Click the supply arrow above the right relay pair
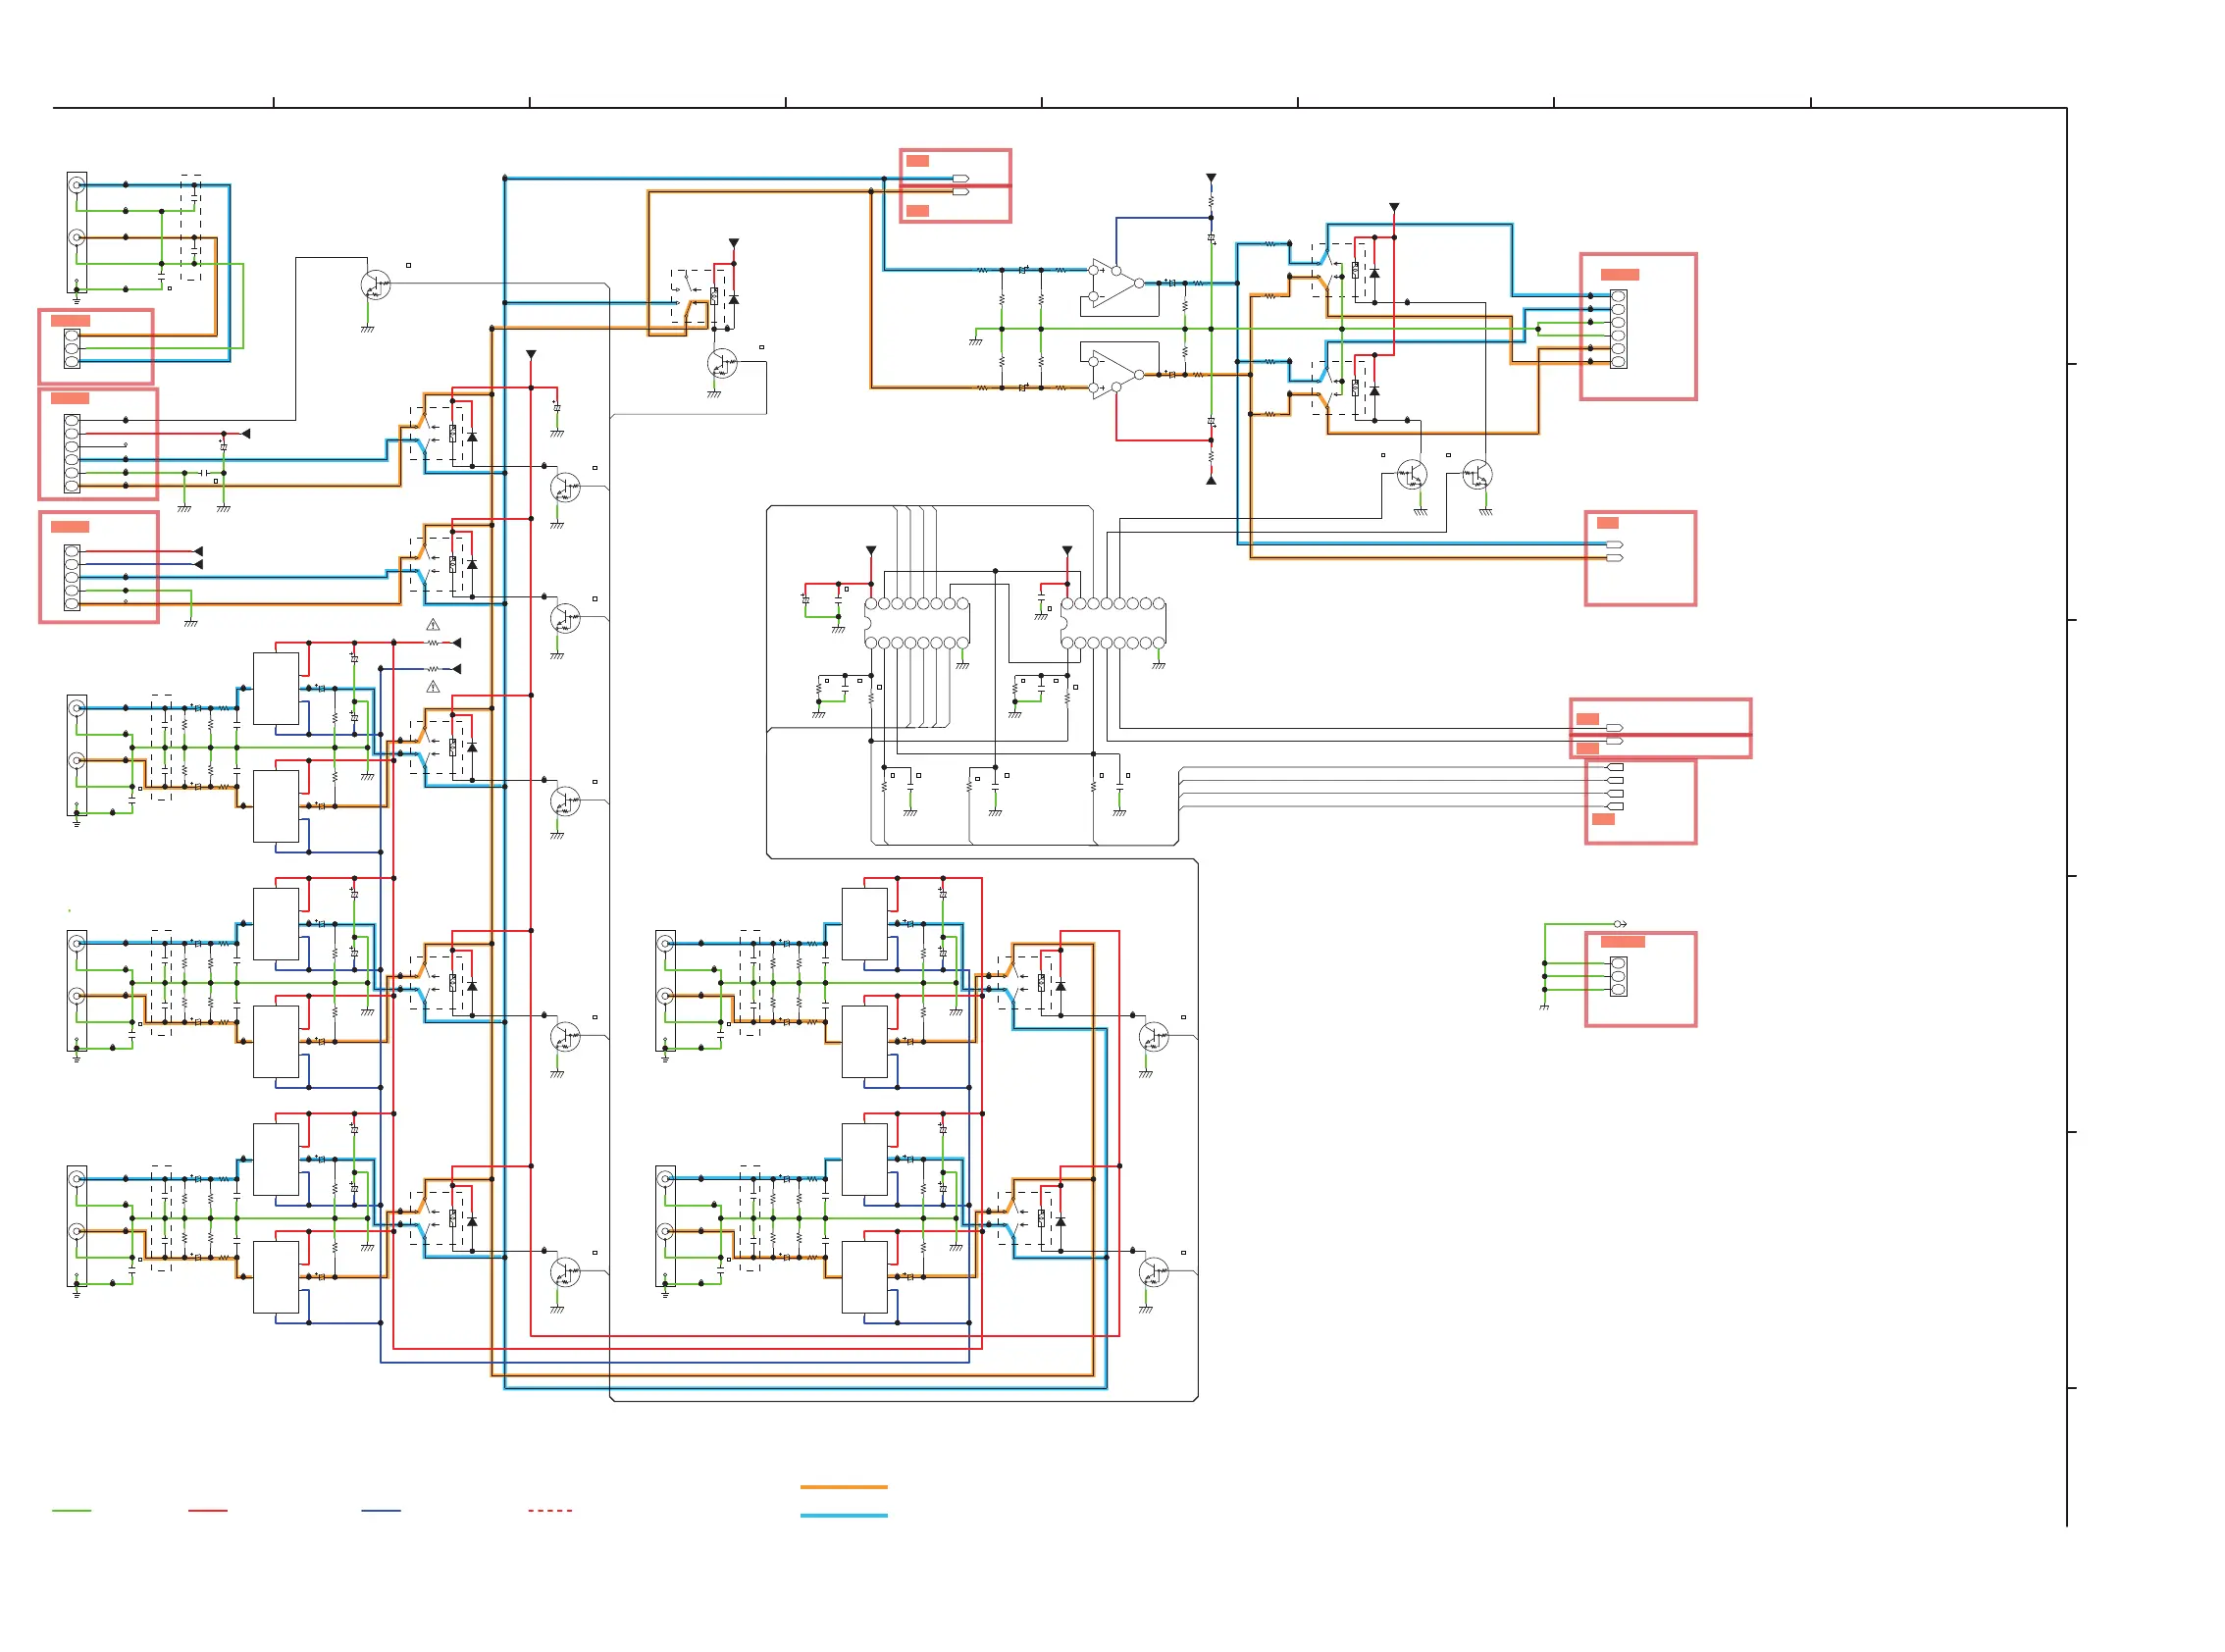 [x=1394, y=208]
